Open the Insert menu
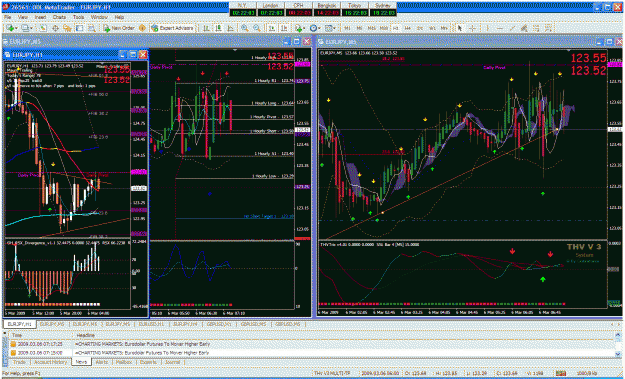 coord(40,18)
